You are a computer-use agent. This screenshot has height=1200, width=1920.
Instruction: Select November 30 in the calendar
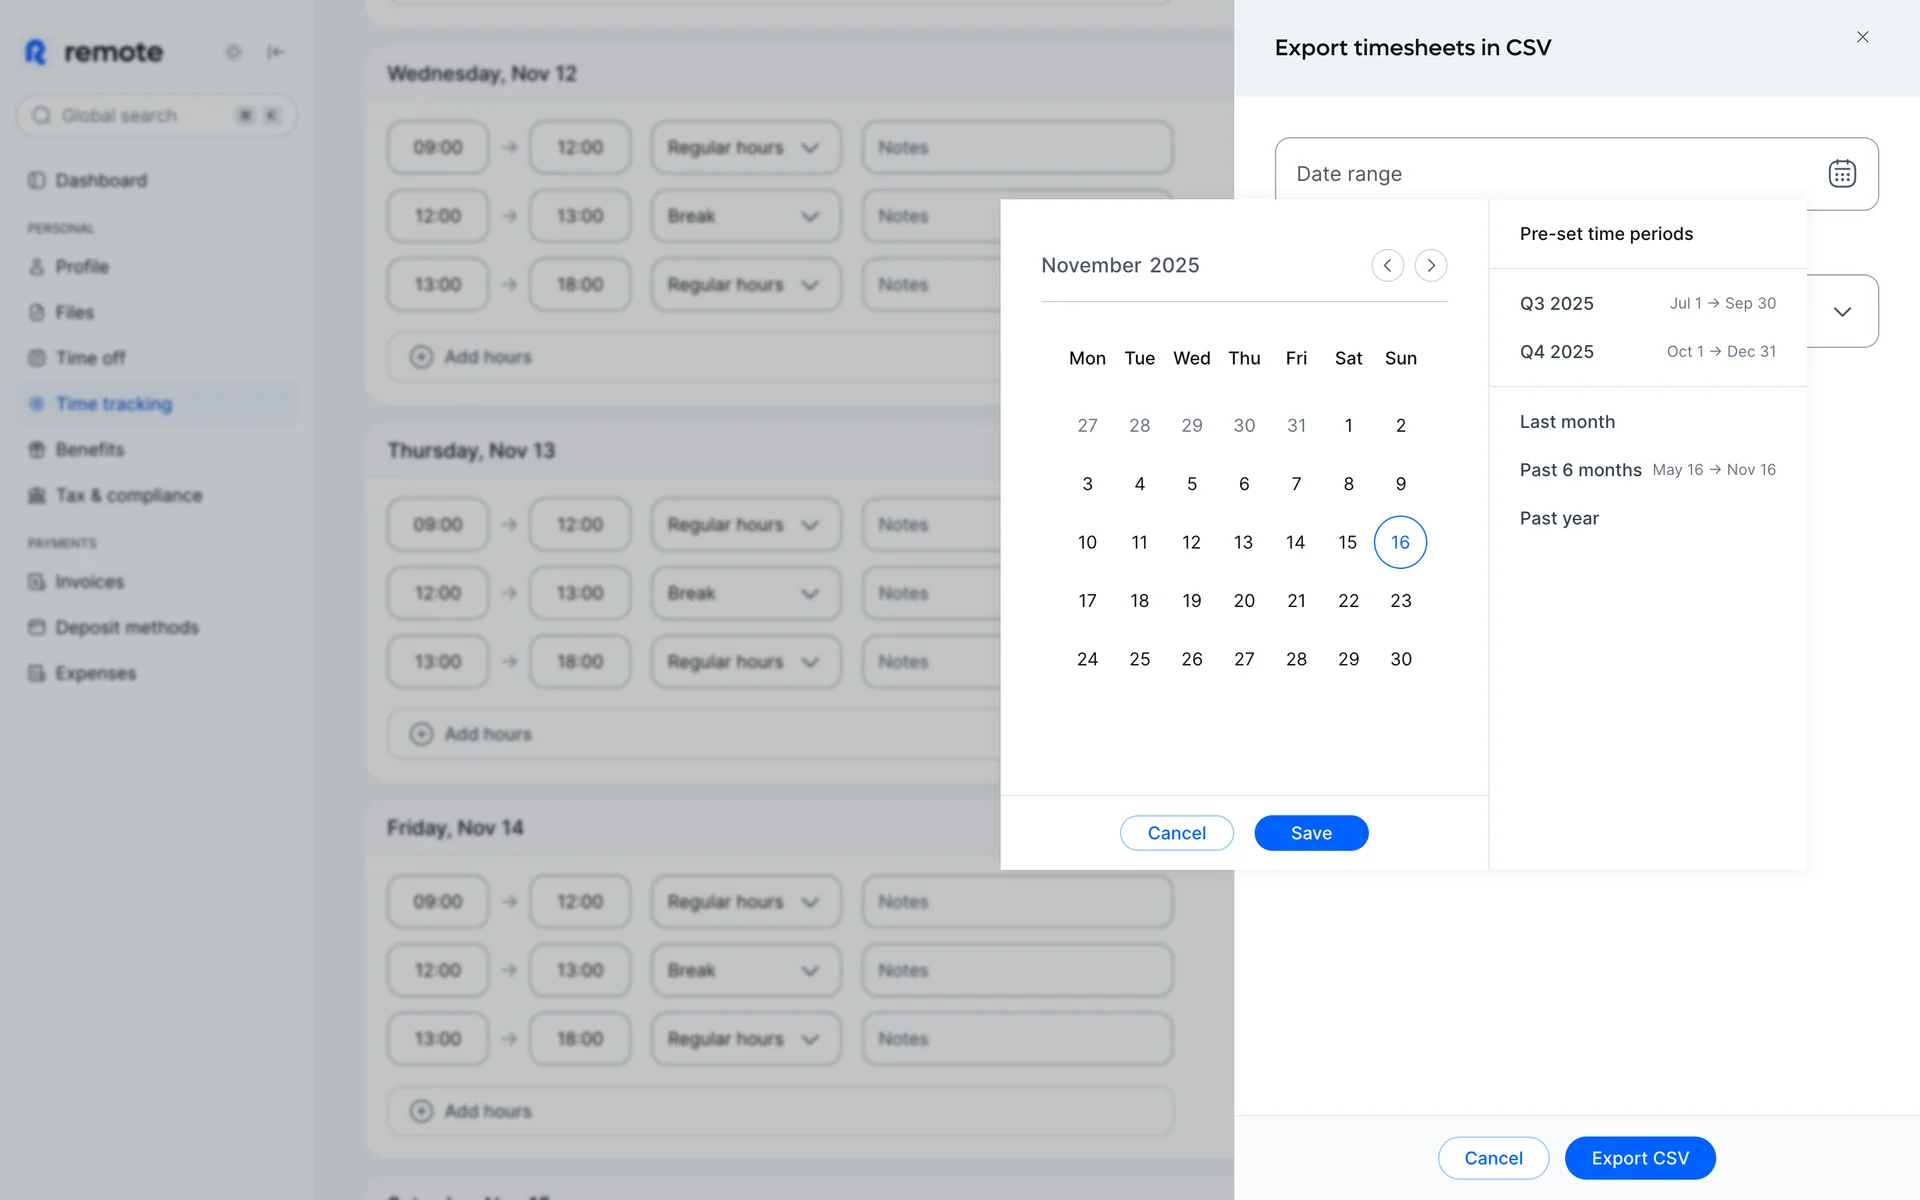(x=1400, y=659)
